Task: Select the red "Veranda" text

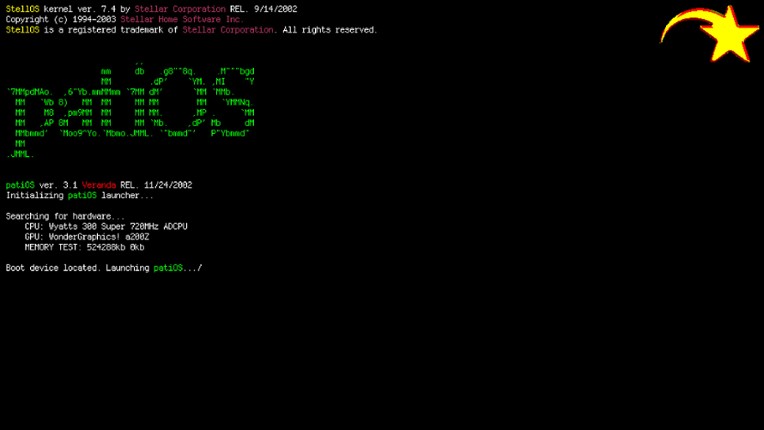Action: 99,185
